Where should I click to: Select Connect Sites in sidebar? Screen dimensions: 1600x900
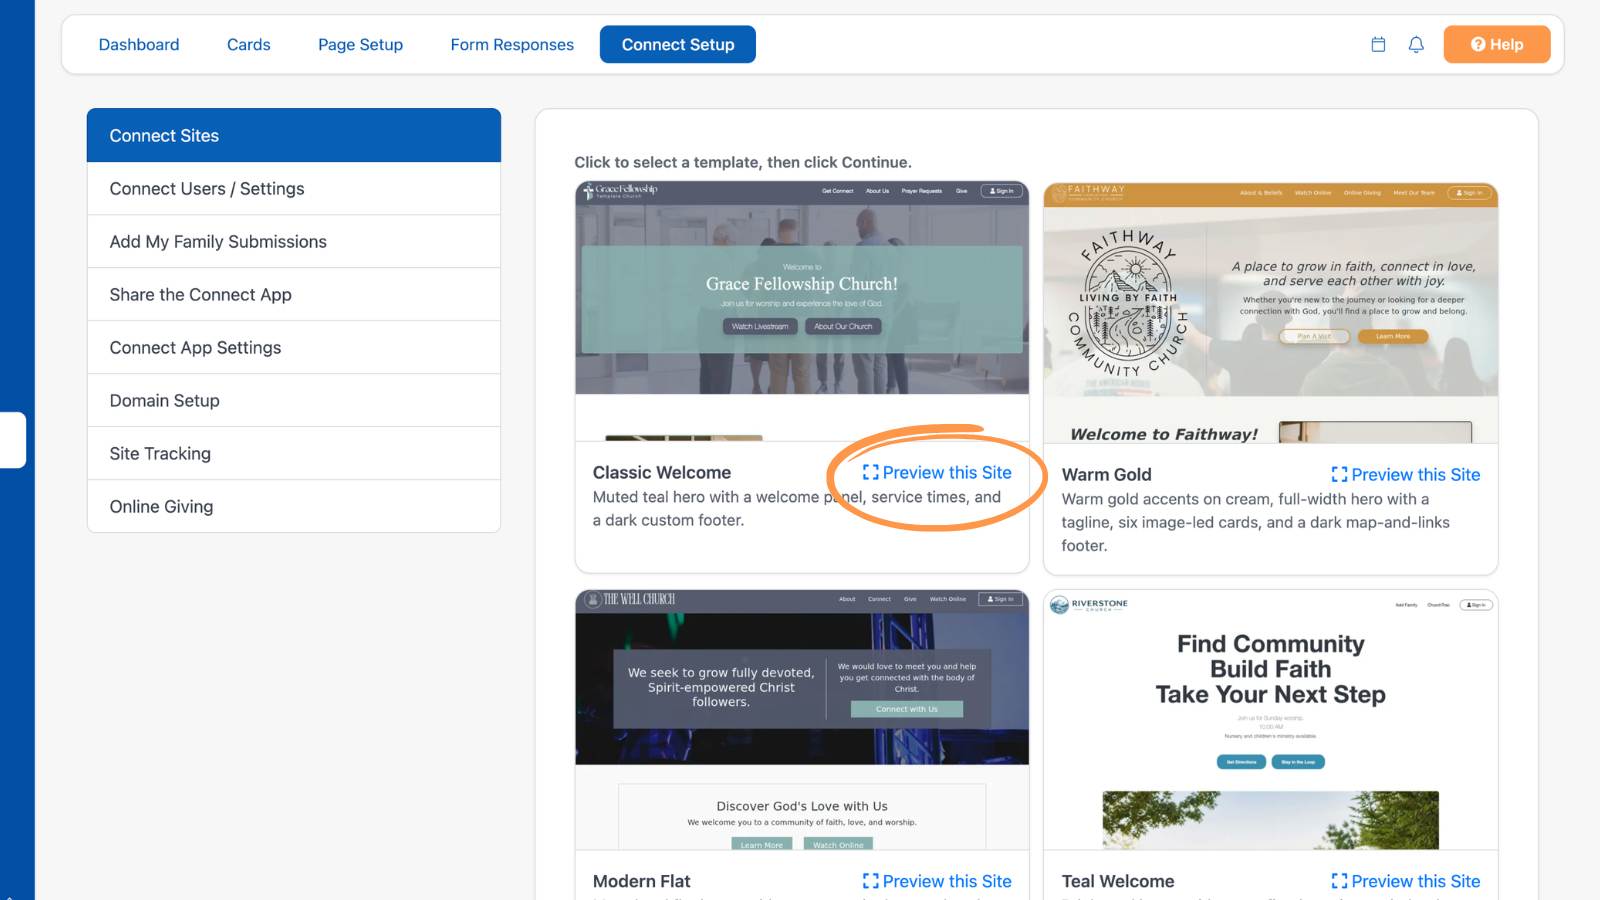click(294, 135)
